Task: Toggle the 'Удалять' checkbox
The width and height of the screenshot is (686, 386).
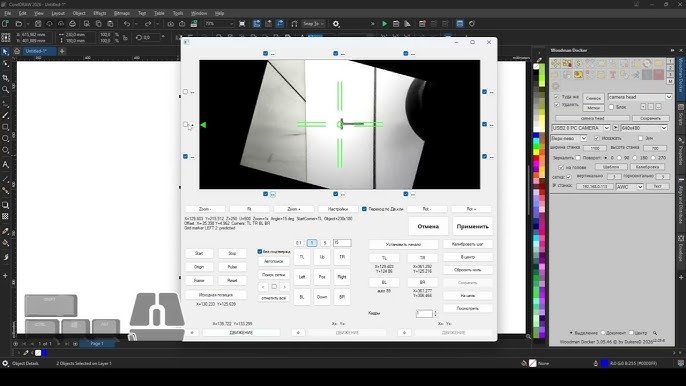Action: tap(556, 105)
